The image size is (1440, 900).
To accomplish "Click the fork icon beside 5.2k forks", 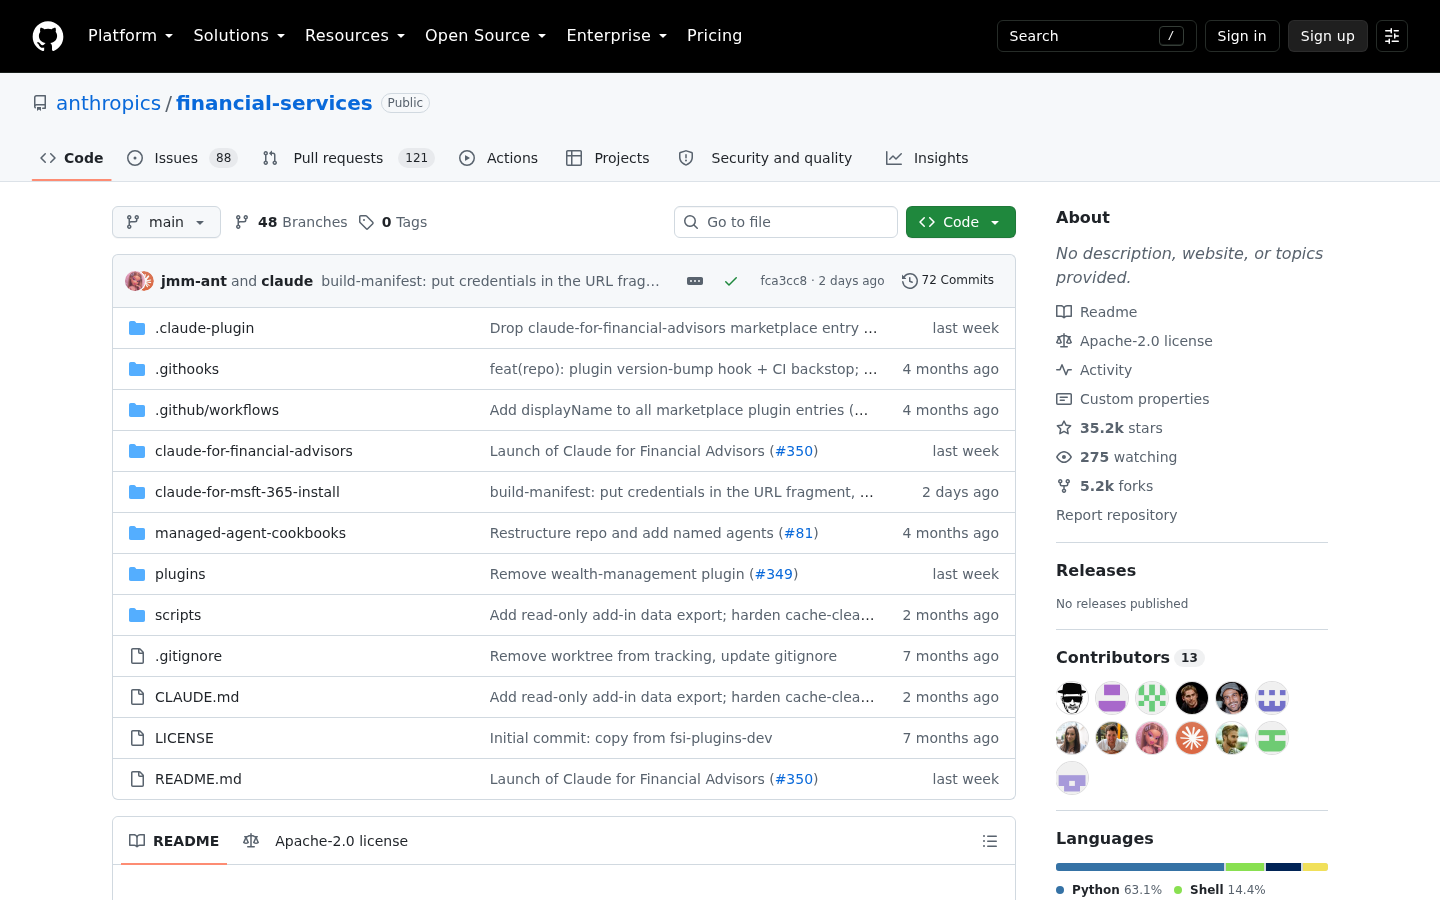I will [1064, 486].
